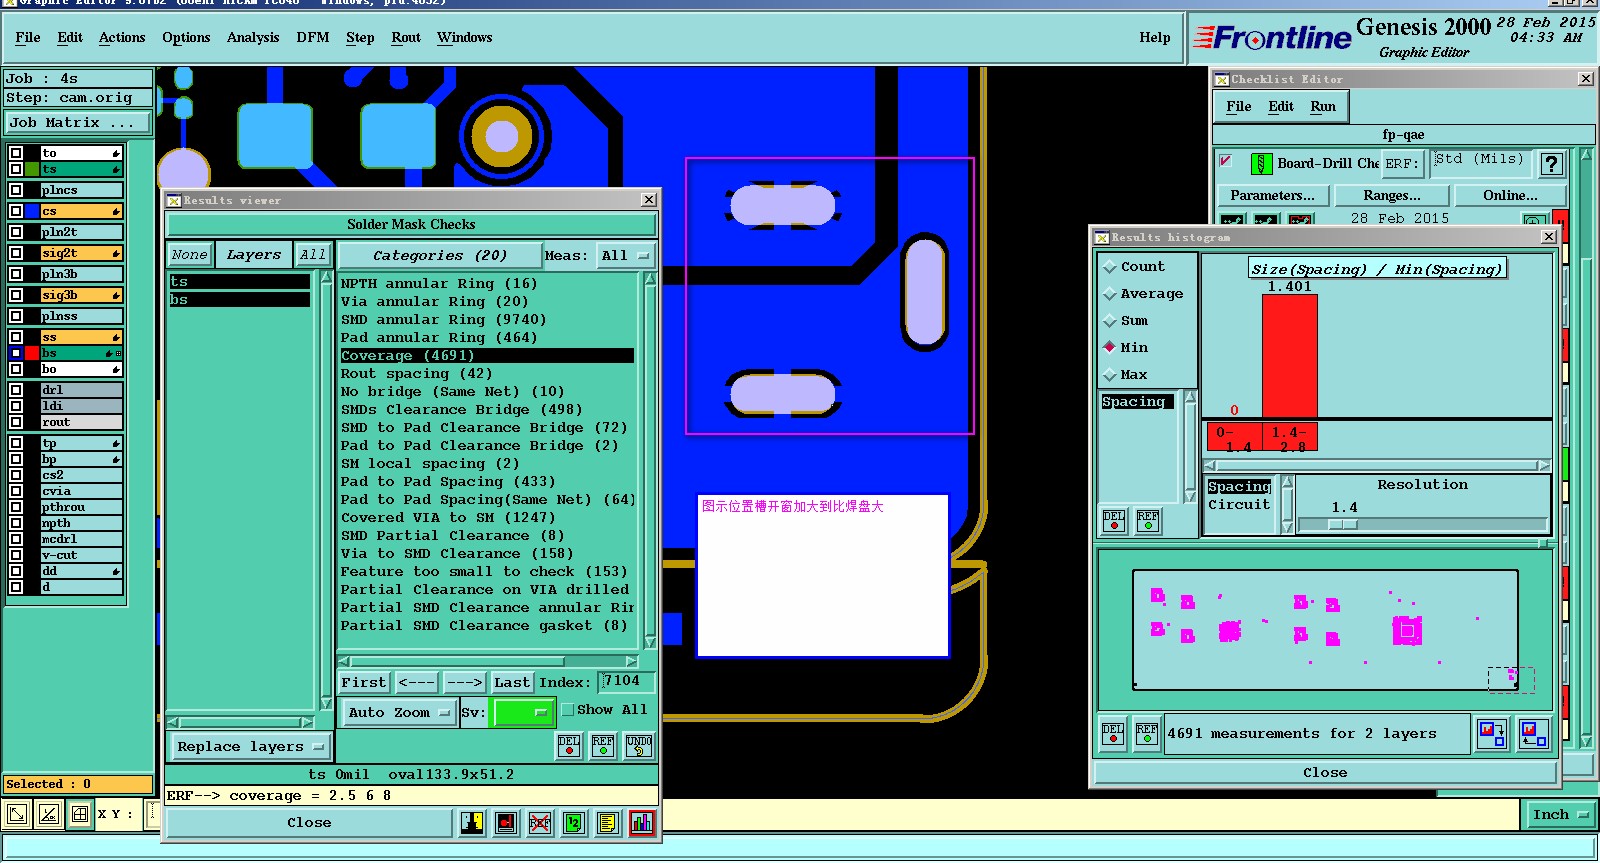The image size is (1600, 863).
Task: Click the red-framed bar chart histogram icon
Action: 642,823
